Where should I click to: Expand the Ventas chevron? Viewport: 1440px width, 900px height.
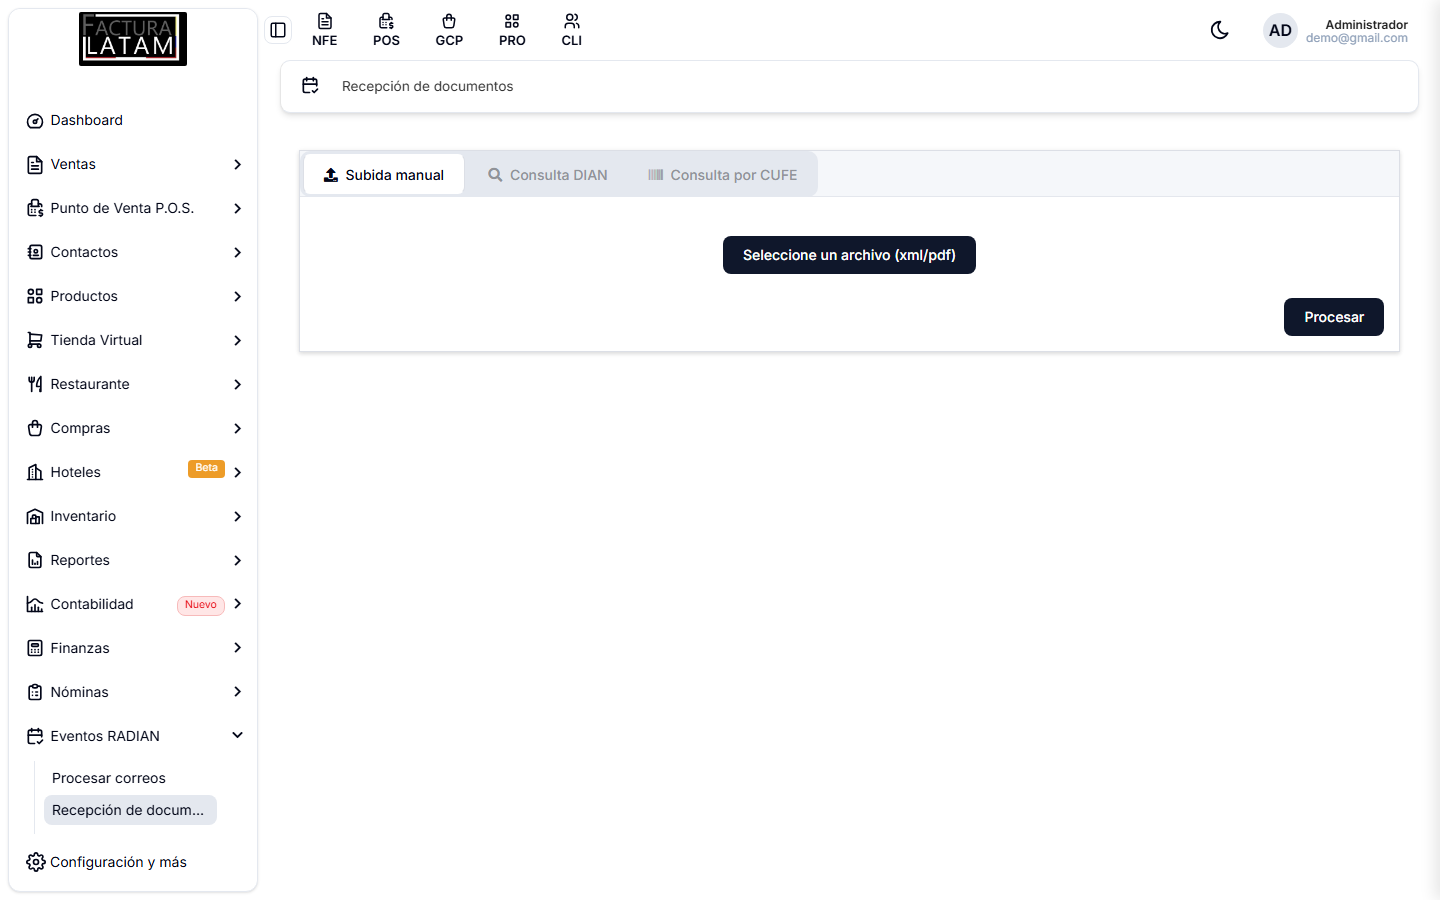point(237,164)
